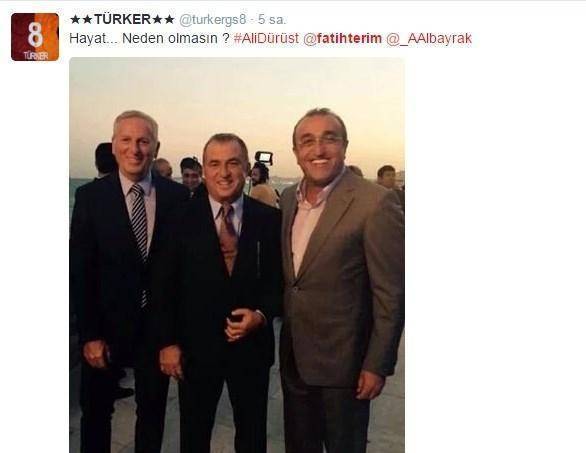Visit the @_AAlbayrak mention
586x453 pixels.
coord(429,38)
